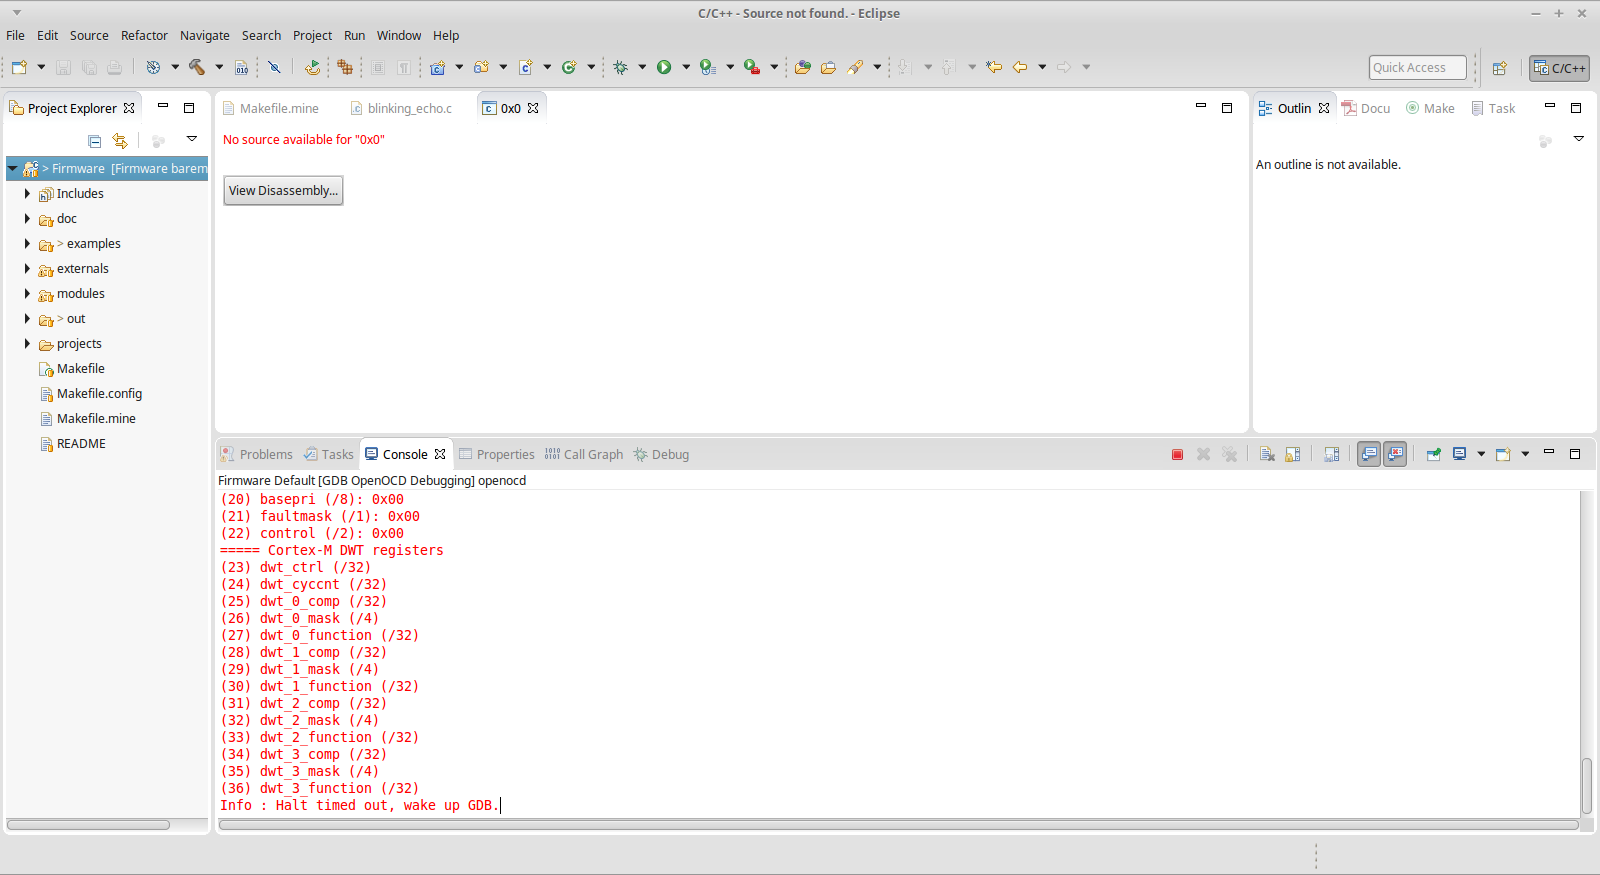Click the New C/C++ Project icon
1600x875 pixels.
click(437, 67)
